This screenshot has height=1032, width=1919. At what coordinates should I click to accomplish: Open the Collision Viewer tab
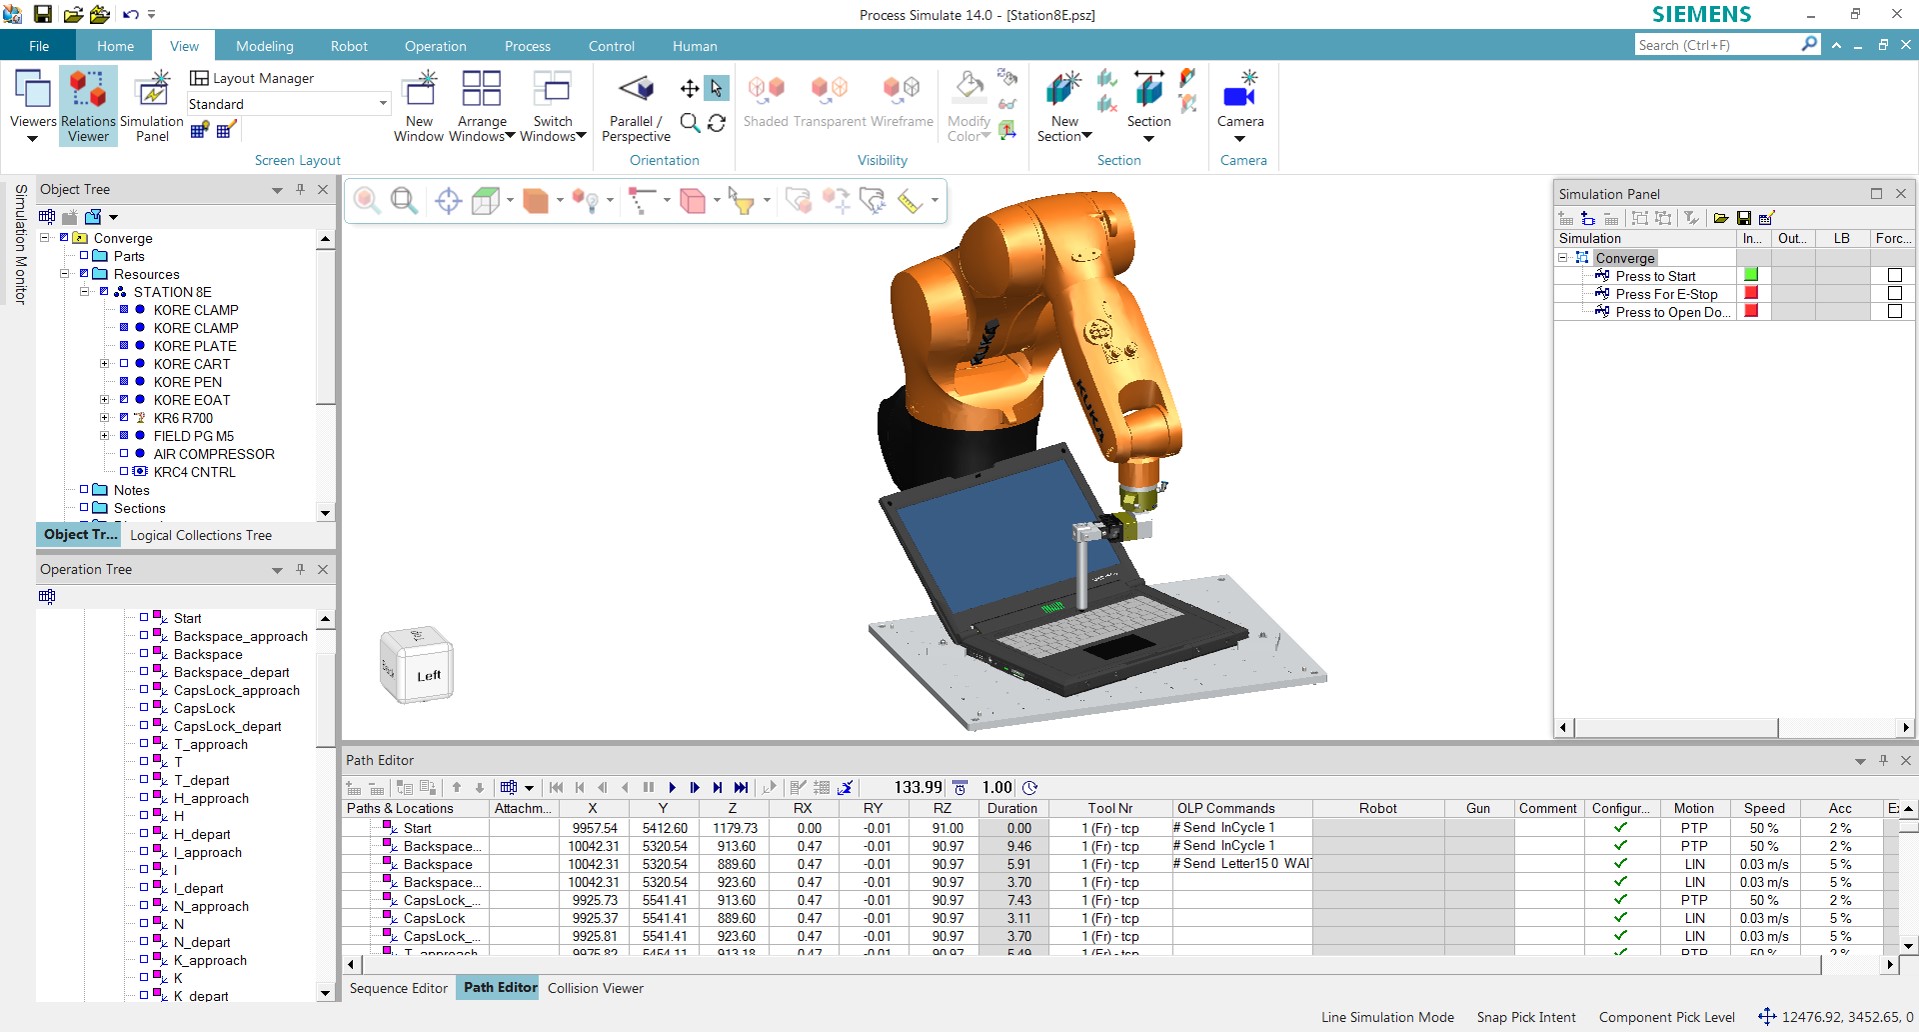[595, 988]
